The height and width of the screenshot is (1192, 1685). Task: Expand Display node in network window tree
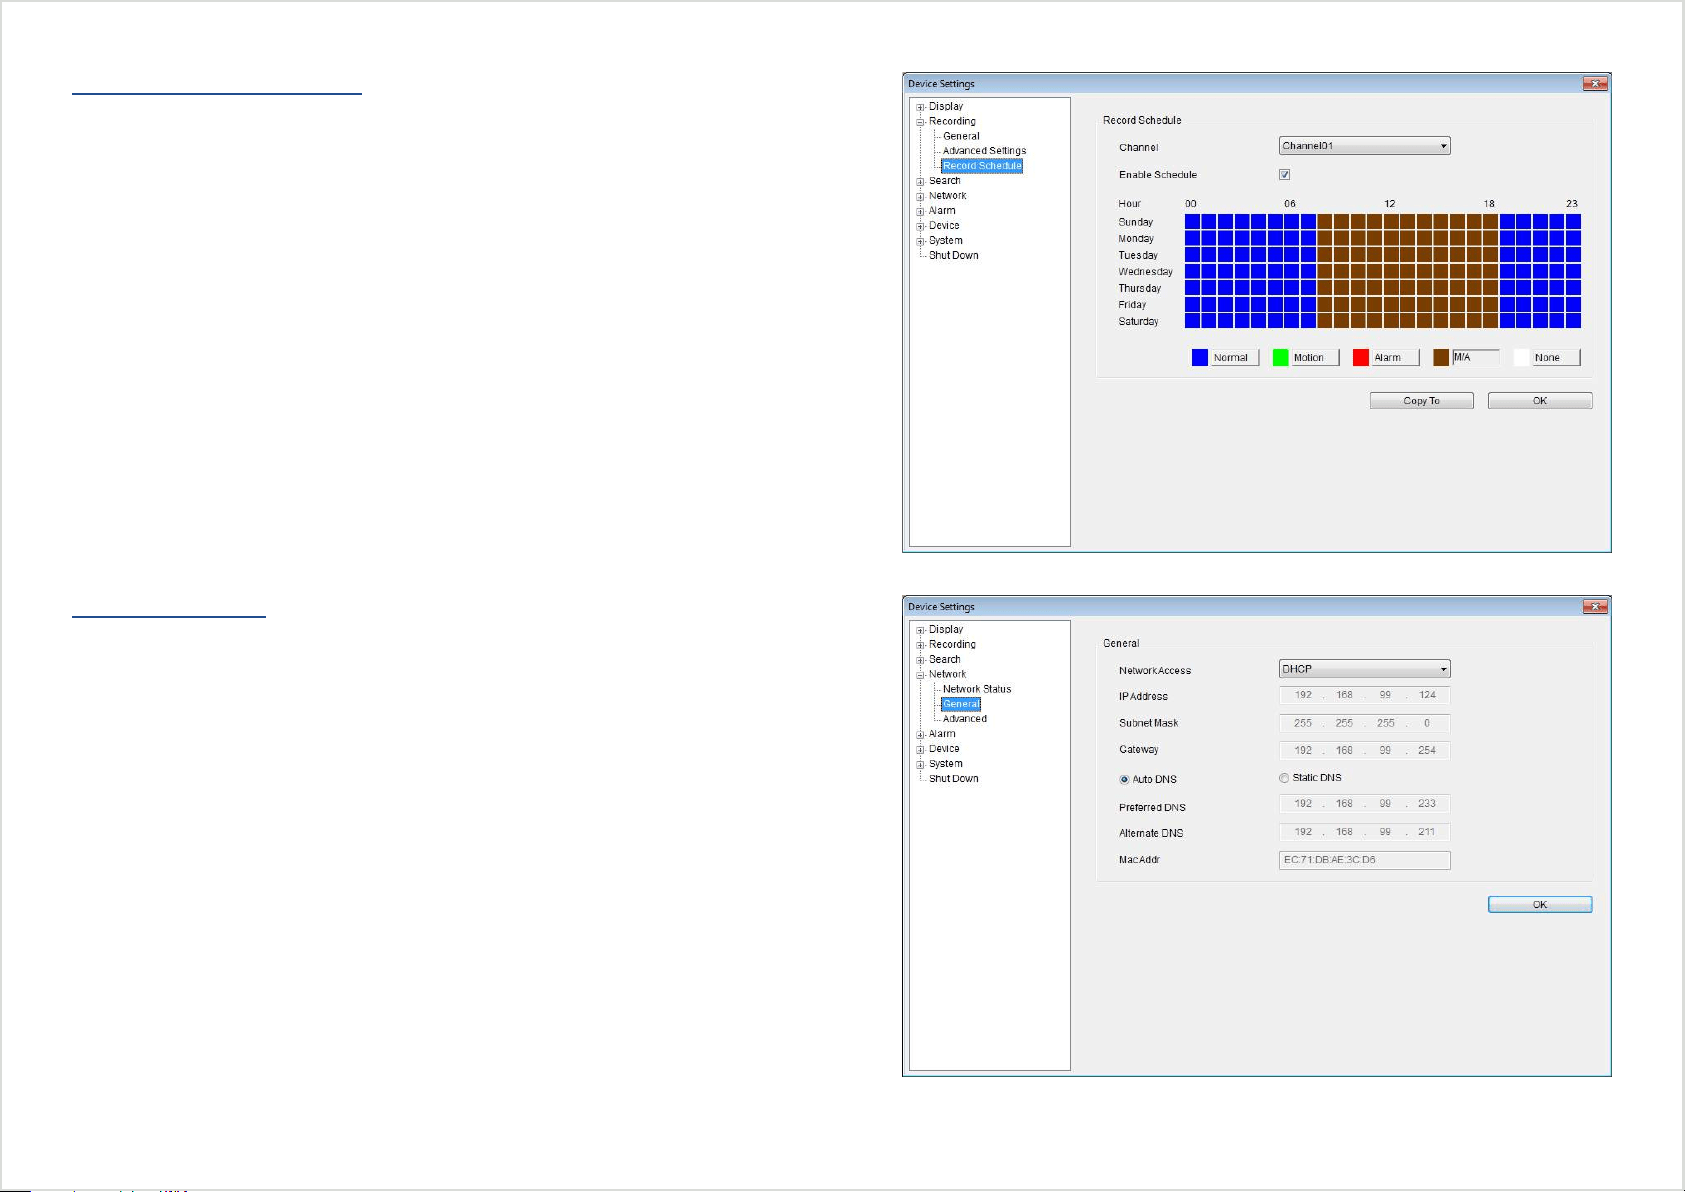coord(920,630)
